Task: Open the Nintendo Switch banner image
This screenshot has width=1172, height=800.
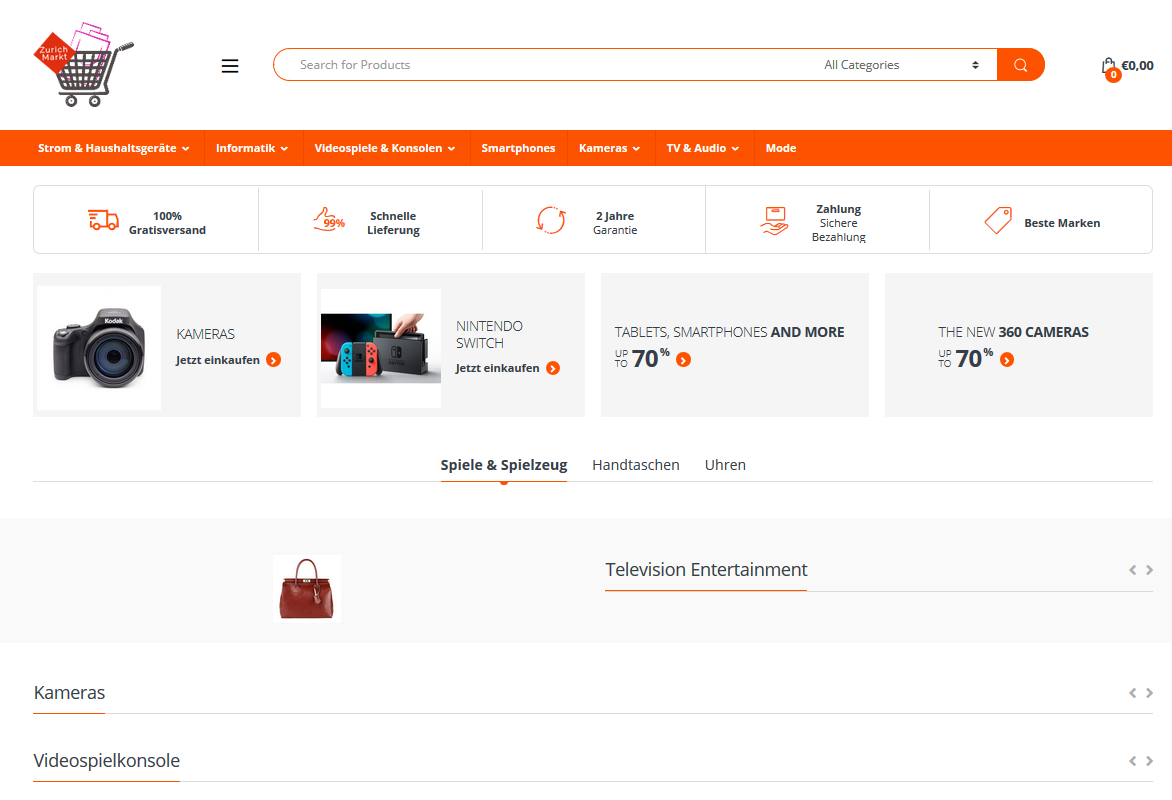Action: 381,348
